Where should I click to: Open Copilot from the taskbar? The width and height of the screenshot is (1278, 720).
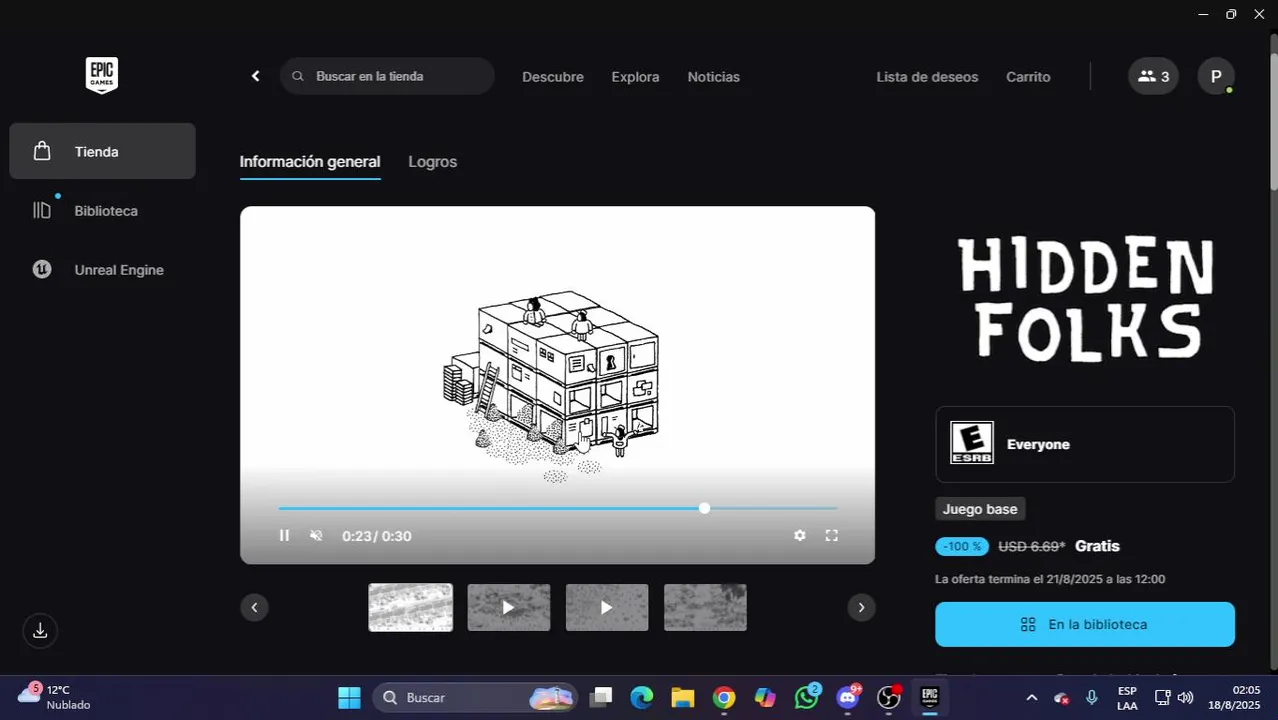click(x=765, y=698)
